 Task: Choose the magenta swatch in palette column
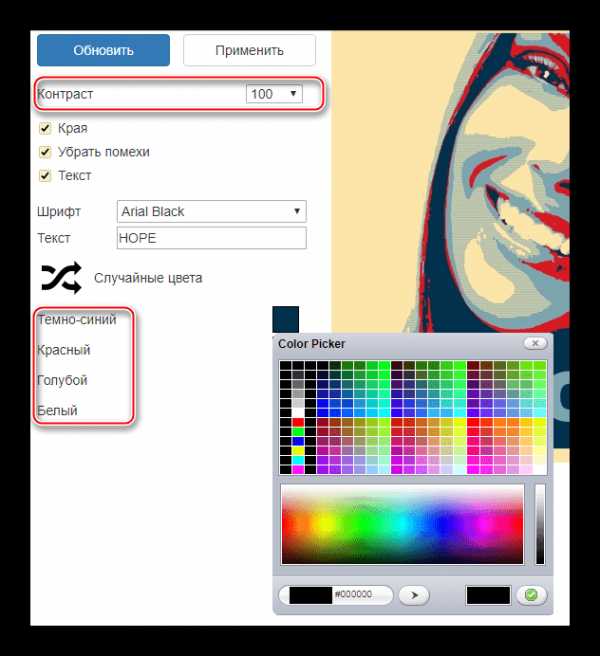click(x=298, y=468)
